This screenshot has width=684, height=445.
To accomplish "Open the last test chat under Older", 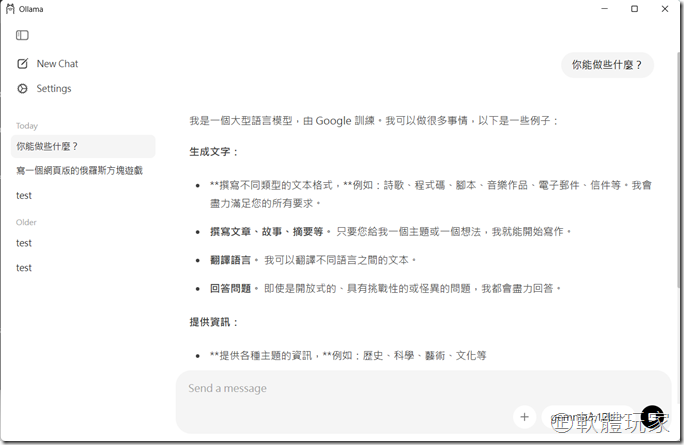I will [24, 268].
